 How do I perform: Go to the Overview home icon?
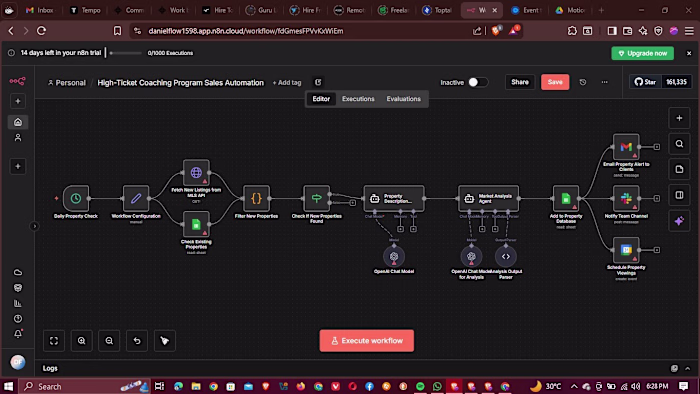18,122
